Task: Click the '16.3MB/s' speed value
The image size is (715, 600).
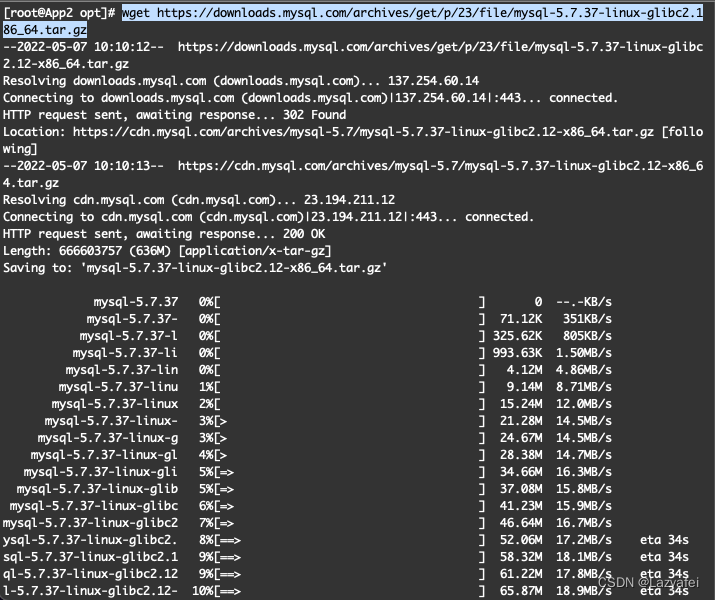Action: click(x=584, y=472)
